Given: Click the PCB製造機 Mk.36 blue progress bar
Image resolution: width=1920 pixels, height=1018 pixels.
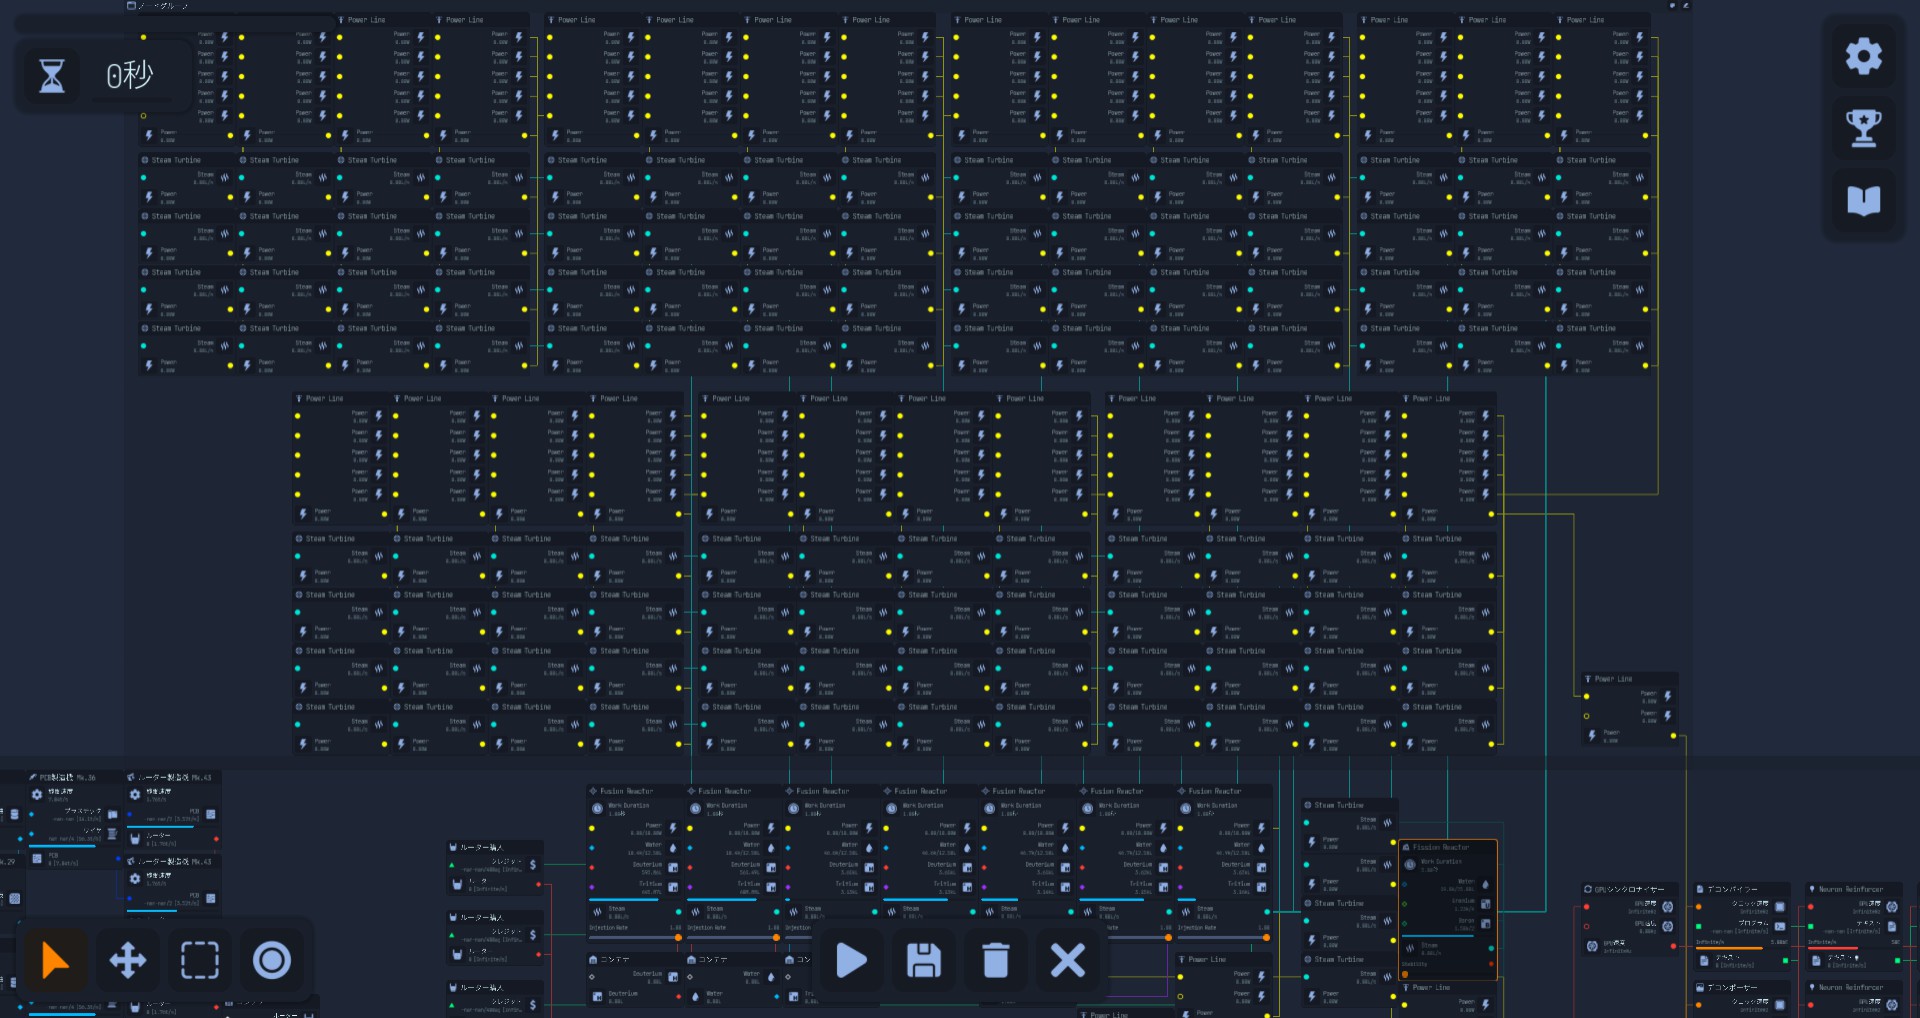Looking at the screenshot, I should (x=61, y=846).
